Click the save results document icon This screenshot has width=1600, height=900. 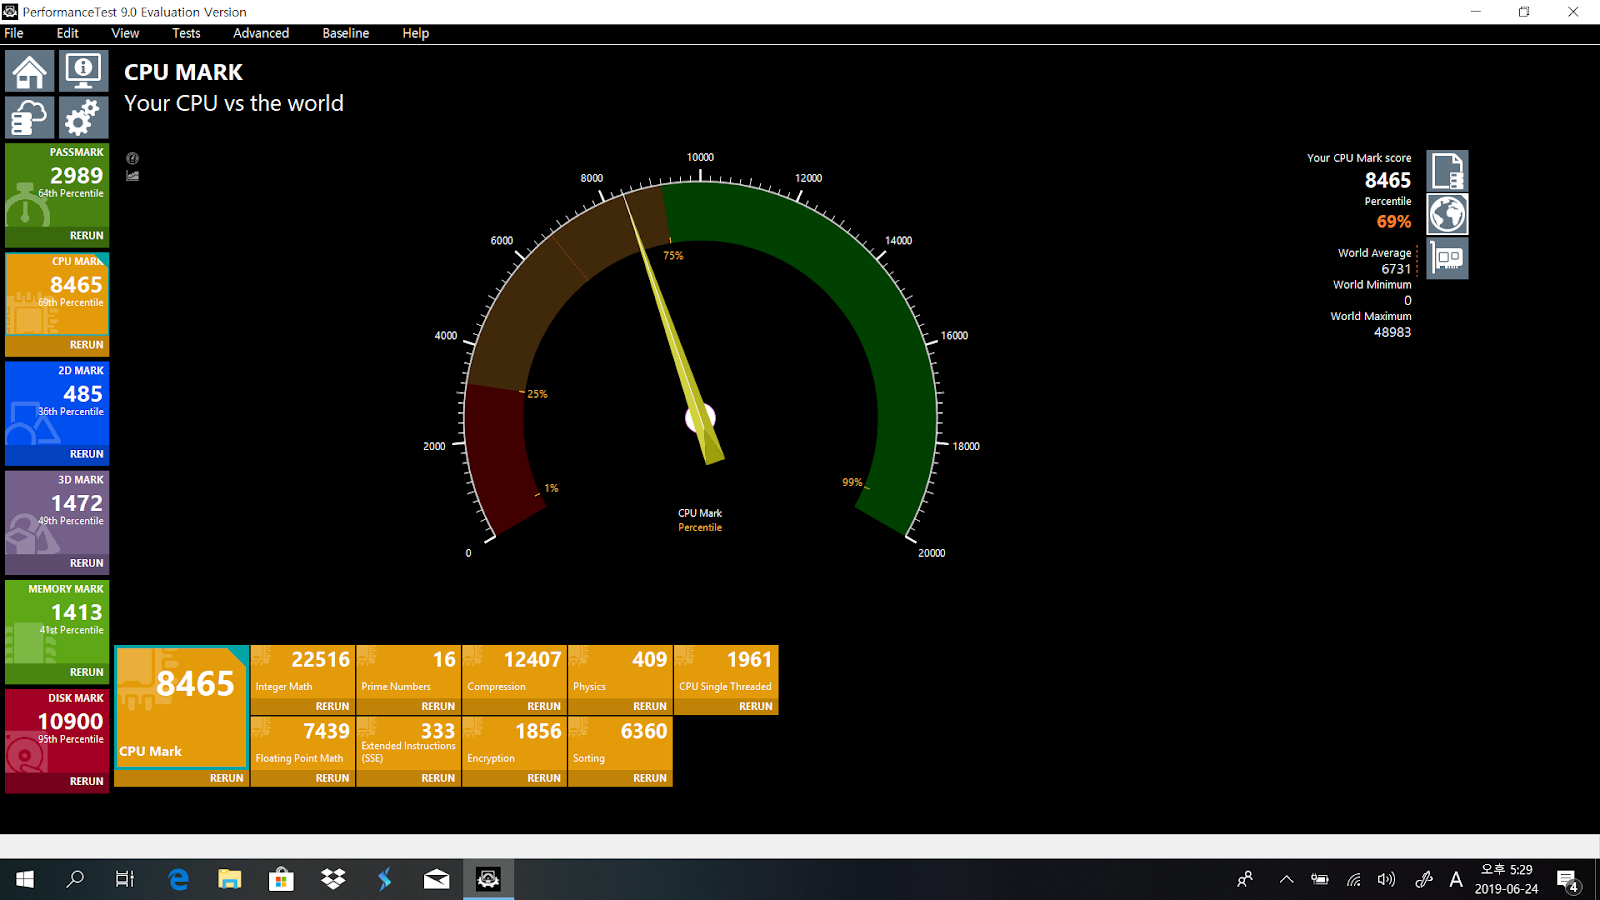(1447, 170)
